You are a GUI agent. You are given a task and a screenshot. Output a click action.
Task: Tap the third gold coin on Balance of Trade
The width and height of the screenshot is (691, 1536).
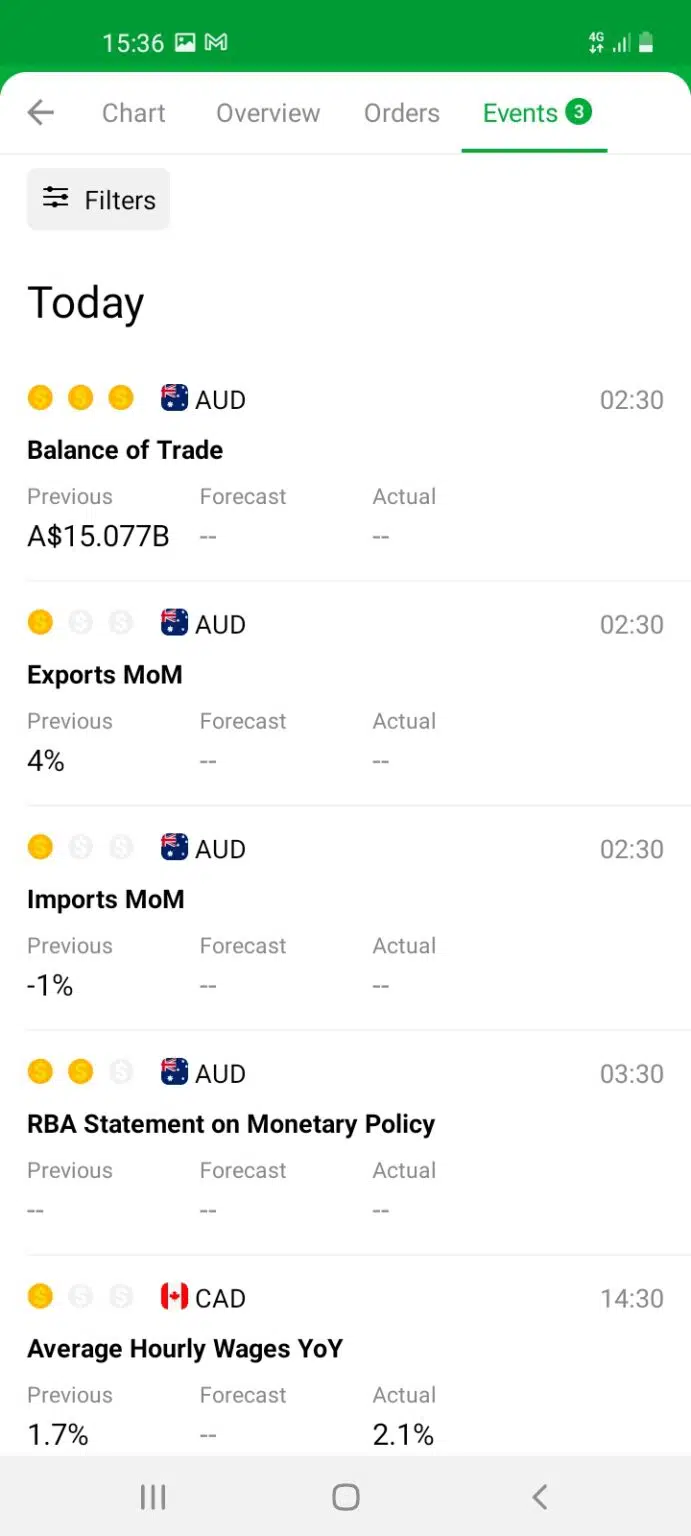click(121, 398)
